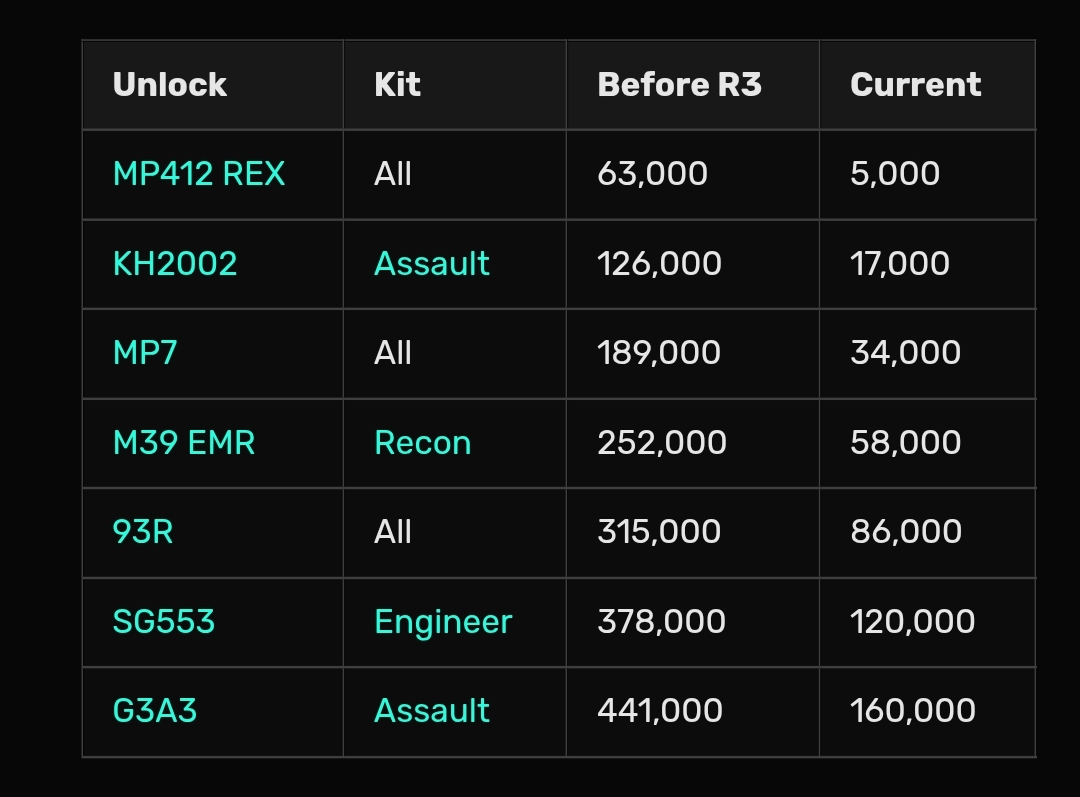The width and height of the screenshot is (1080, 797).
Task: Open the Recon kit link
Action: coord(423,442)
